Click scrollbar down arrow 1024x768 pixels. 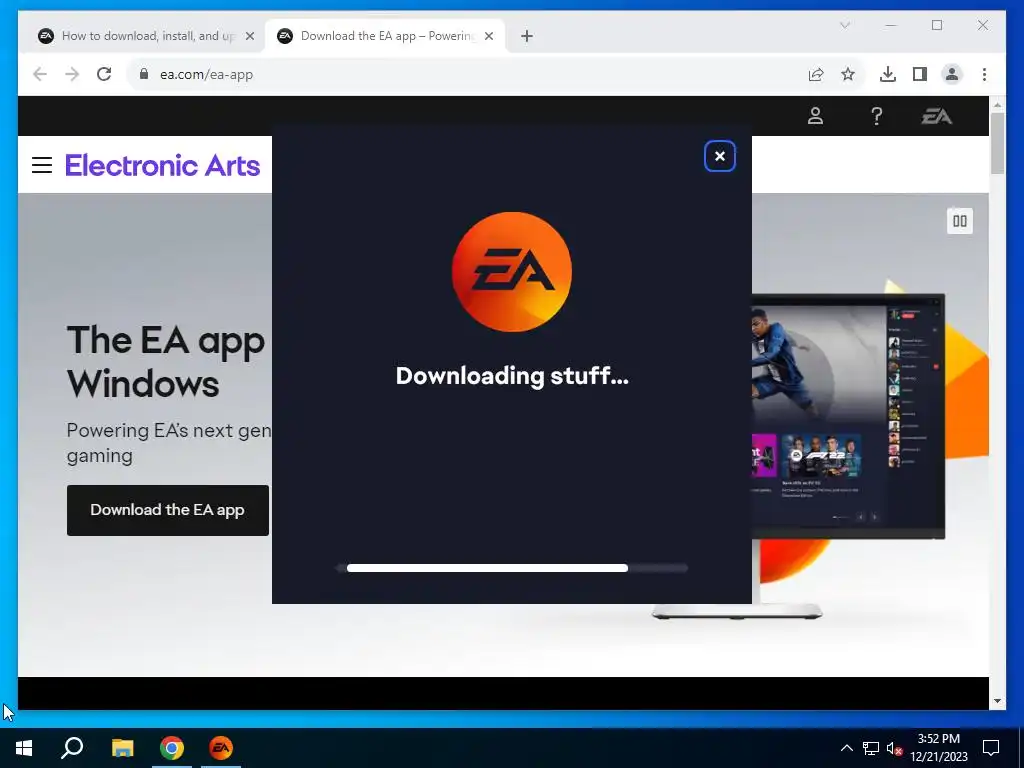(997, 701)
